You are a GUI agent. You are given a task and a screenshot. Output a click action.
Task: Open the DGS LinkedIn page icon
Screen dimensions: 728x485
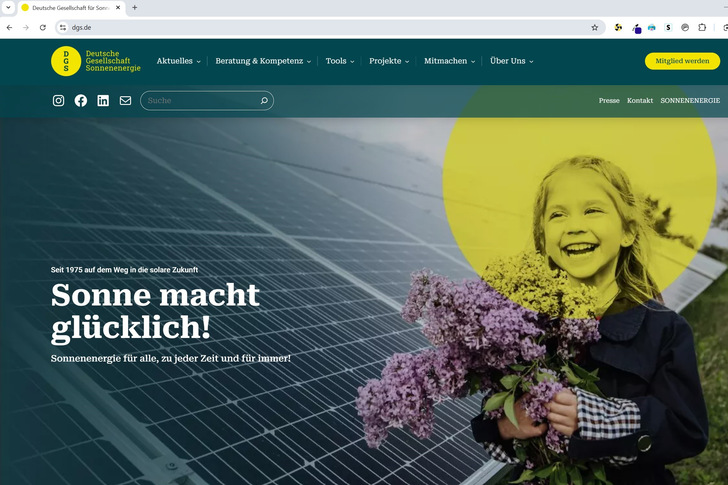pyautogui.click(x=103, y=101)
